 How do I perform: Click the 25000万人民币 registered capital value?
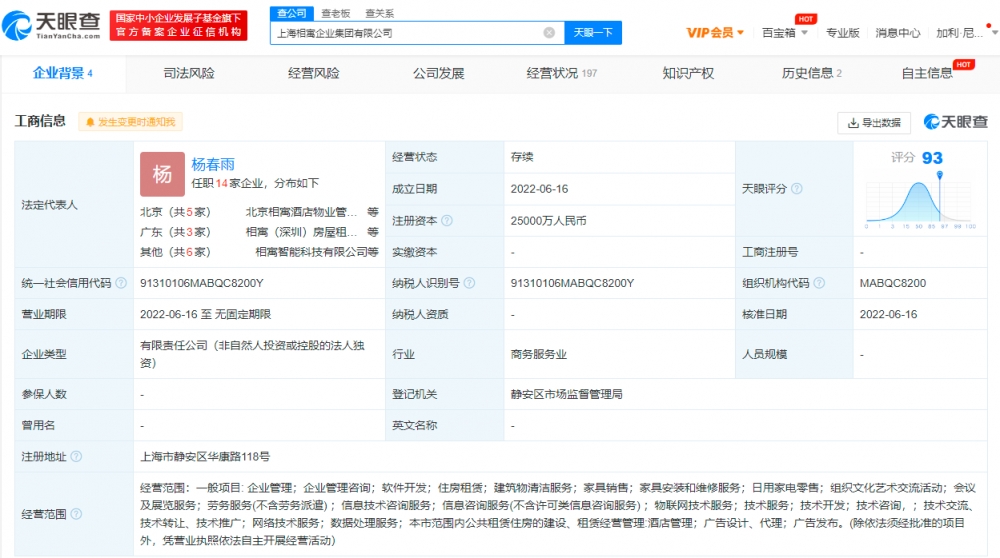pos(548,221)
